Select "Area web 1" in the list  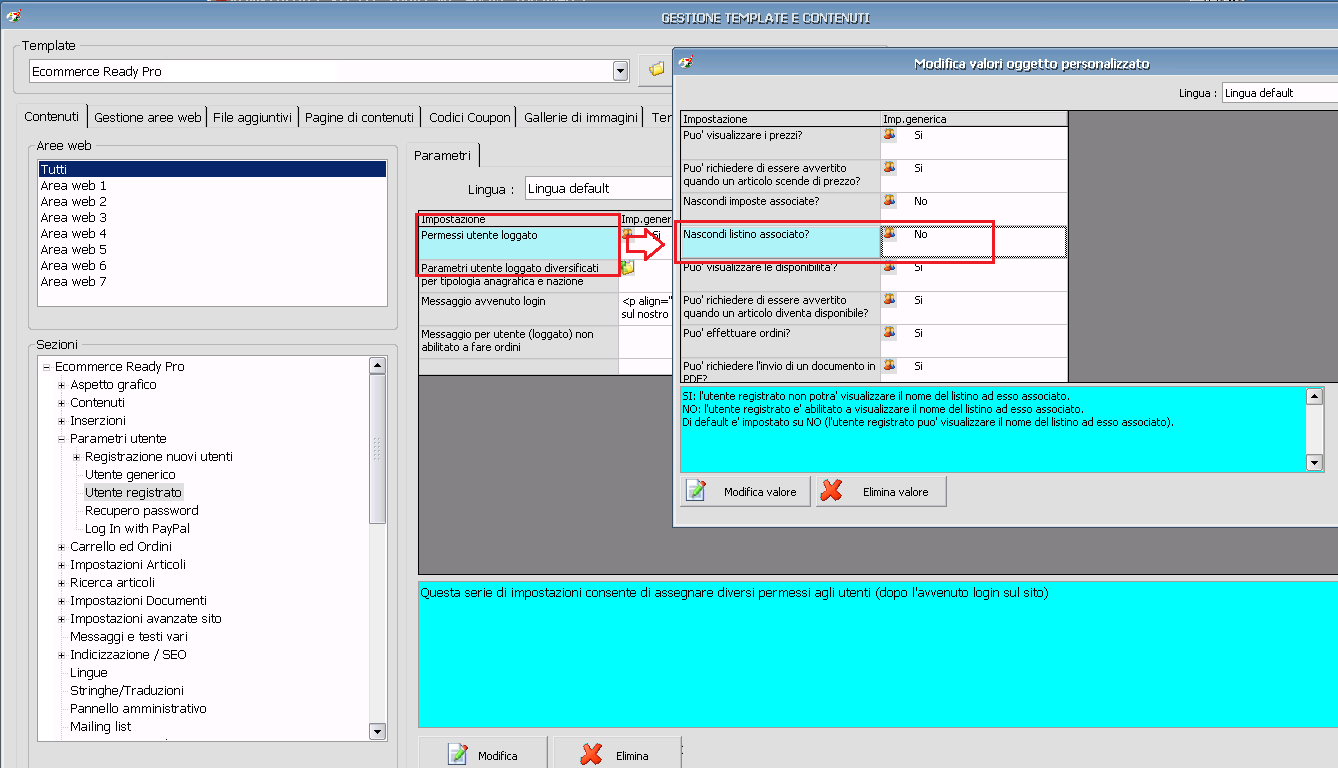click(x=212, y=186)
